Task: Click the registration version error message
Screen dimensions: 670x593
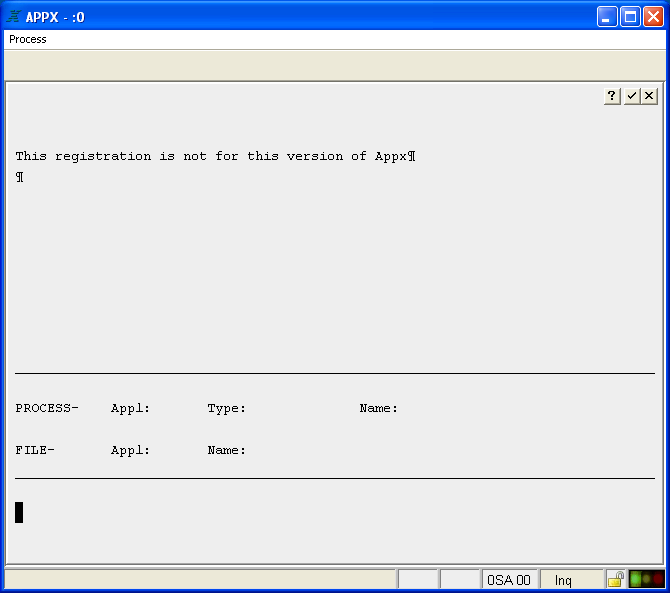Action: tap(215, 156)
